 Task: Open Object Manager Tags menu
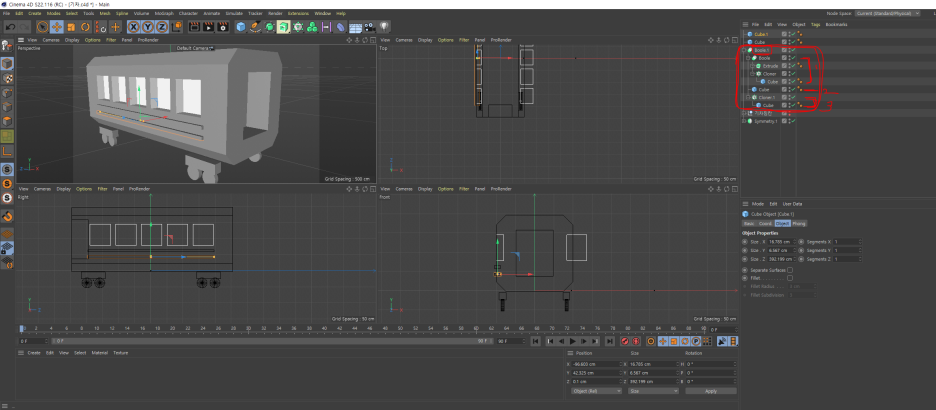tap(815, 24)
